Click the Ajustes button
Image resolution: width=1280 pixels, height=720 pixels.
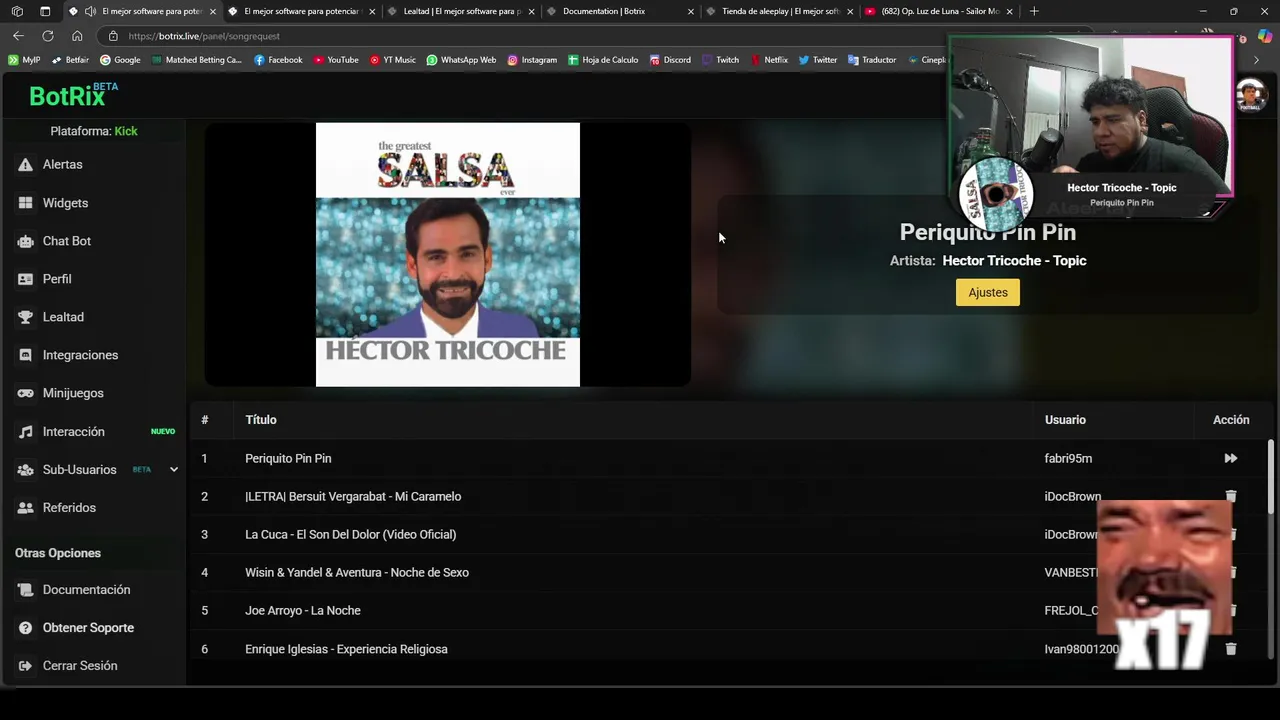tap(988, 292)
